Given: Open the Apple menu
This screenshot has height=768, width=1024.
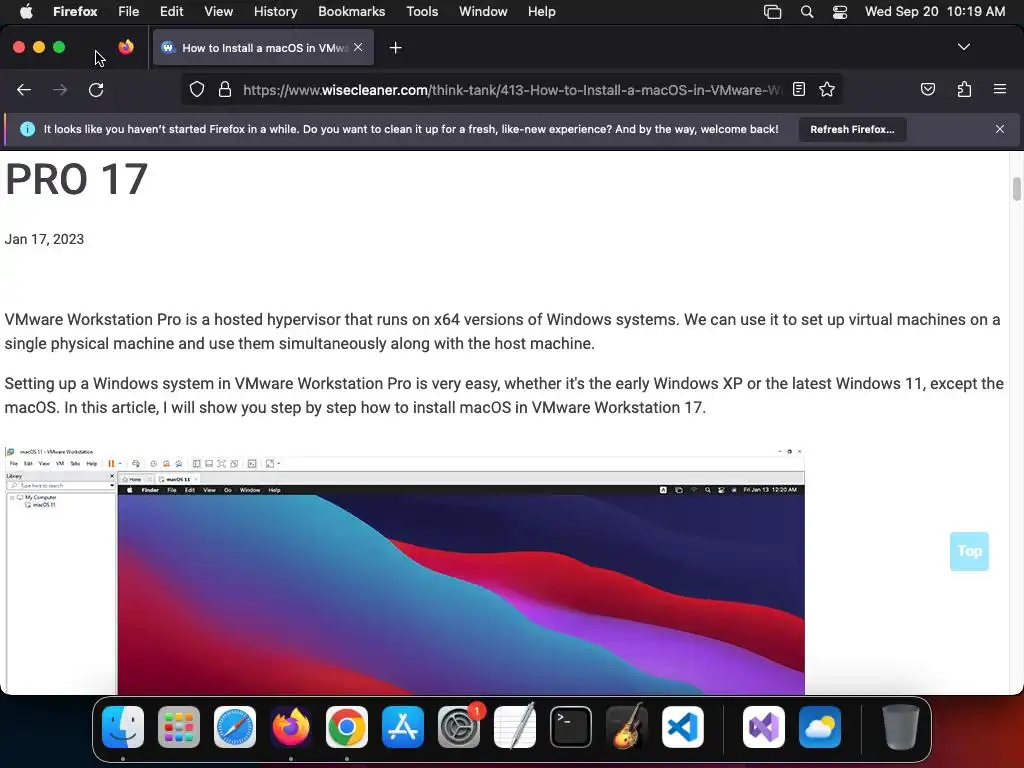Looking at the screenshot, I should tap(26, 11).
